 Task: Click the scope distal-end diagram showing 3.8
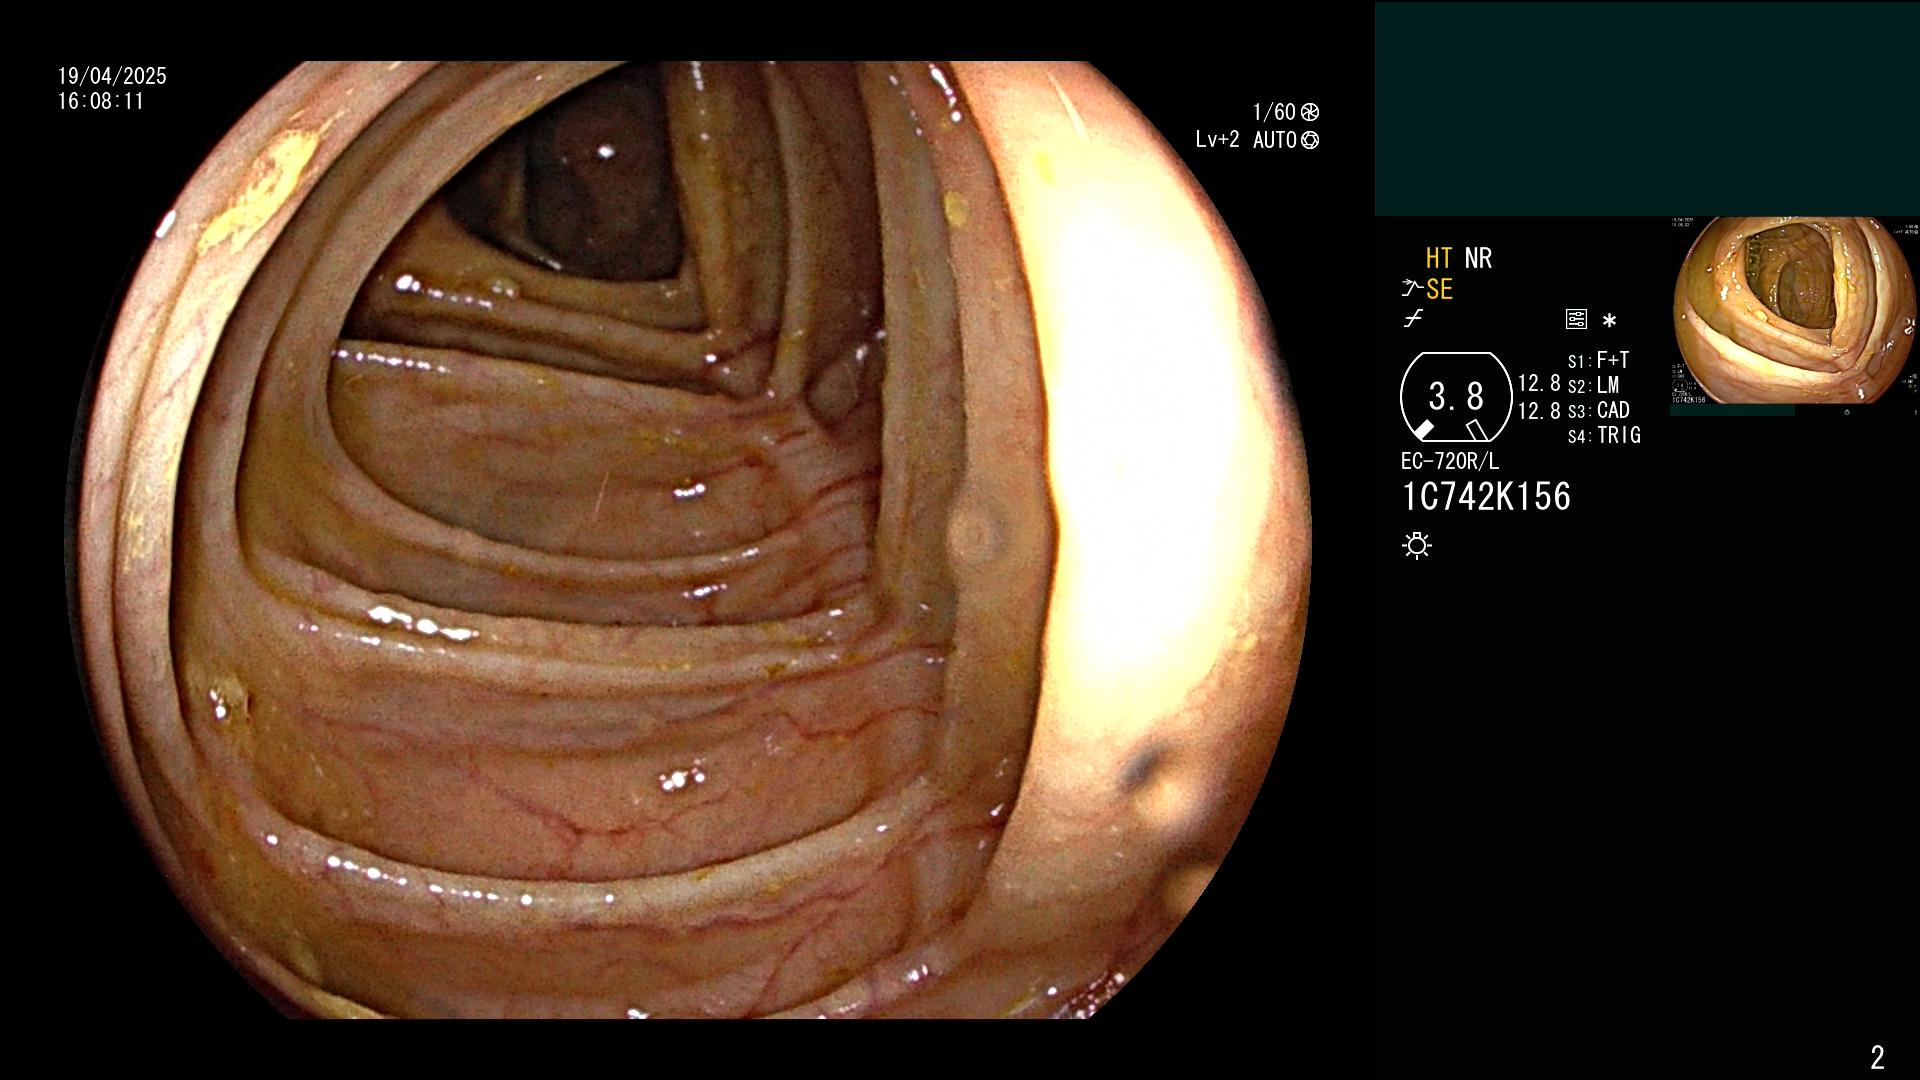pyautogui.click(x=1456, y=397)
